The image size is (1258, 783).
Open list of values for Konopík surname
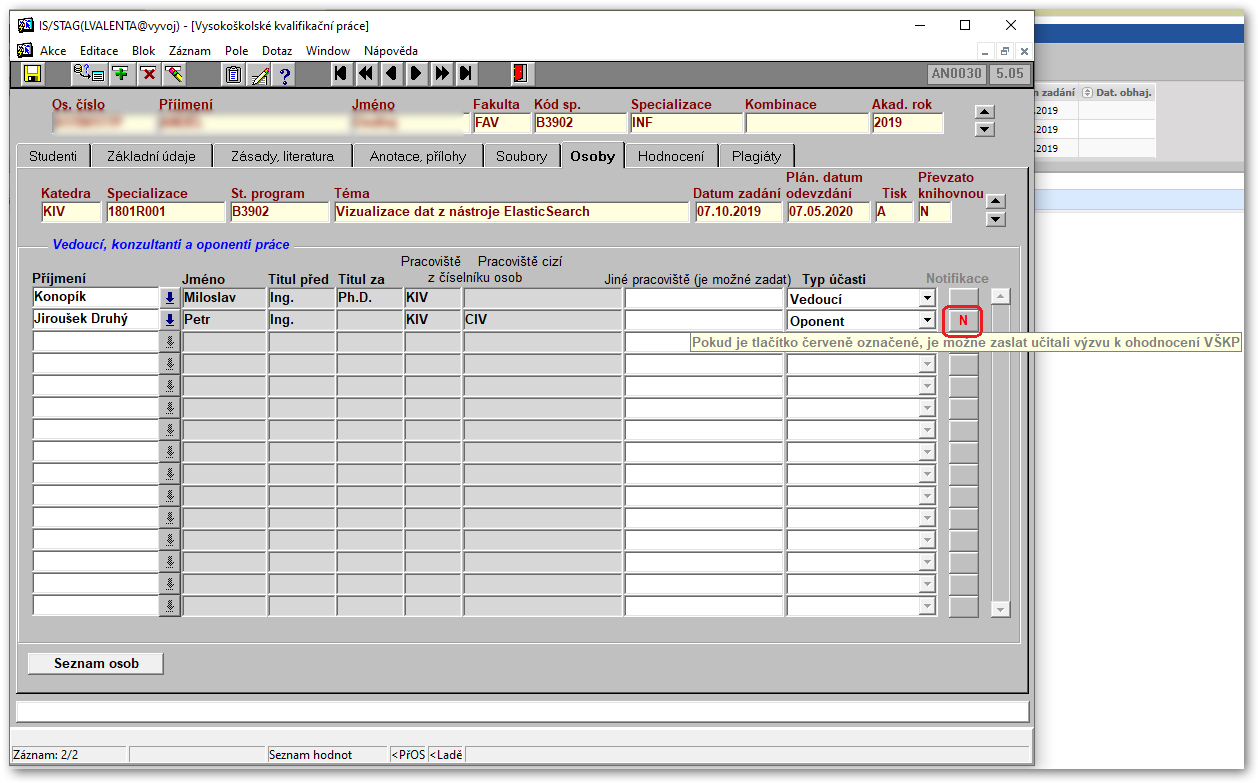pyautogui.click(x=170, y=298)
